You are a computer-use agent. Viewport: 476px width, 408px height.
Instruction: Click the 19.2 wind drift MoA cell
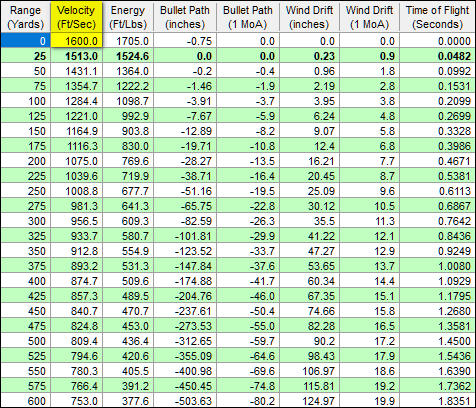pos(370,386)
